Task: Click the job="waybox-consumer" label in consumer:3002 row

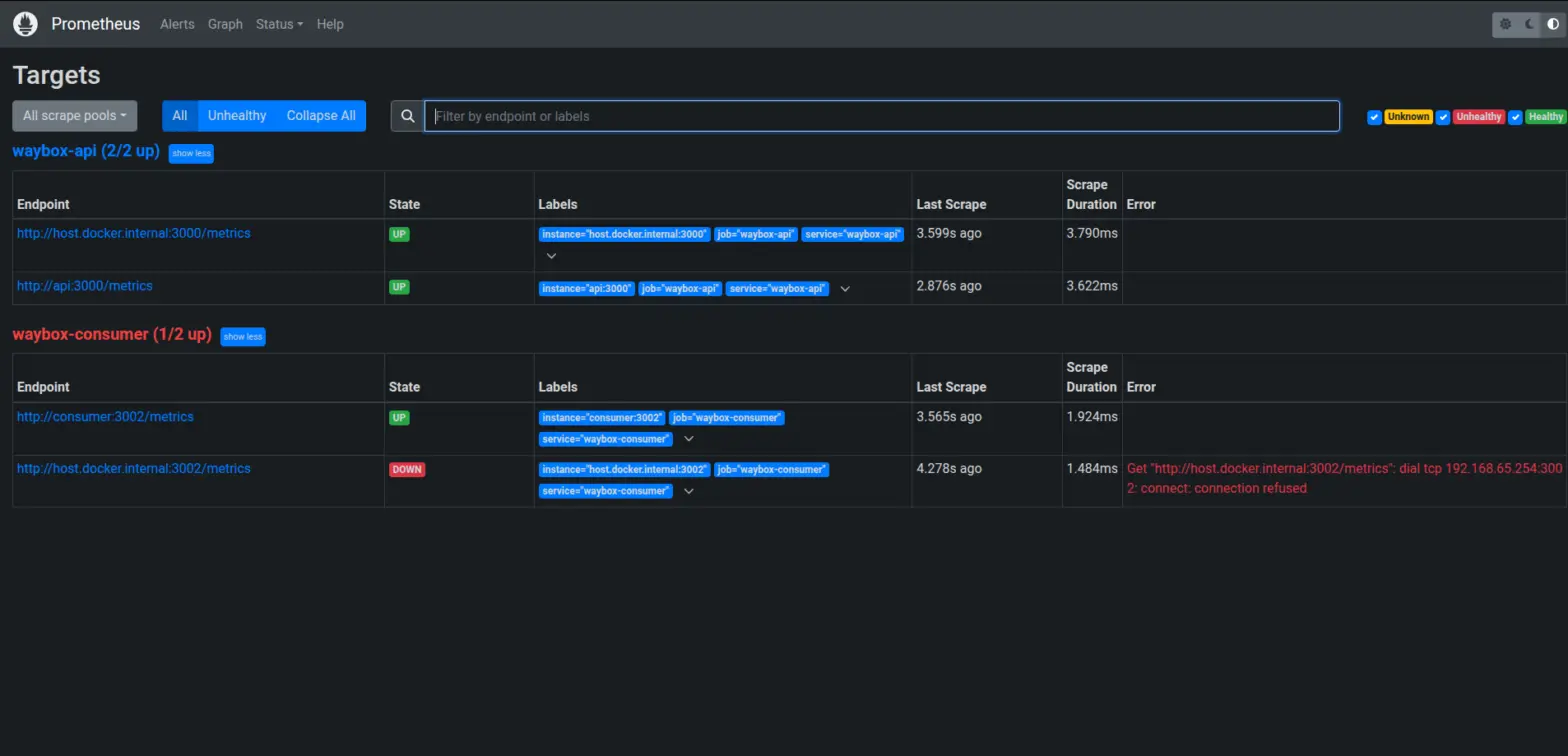Action: (x=727, y=417)
